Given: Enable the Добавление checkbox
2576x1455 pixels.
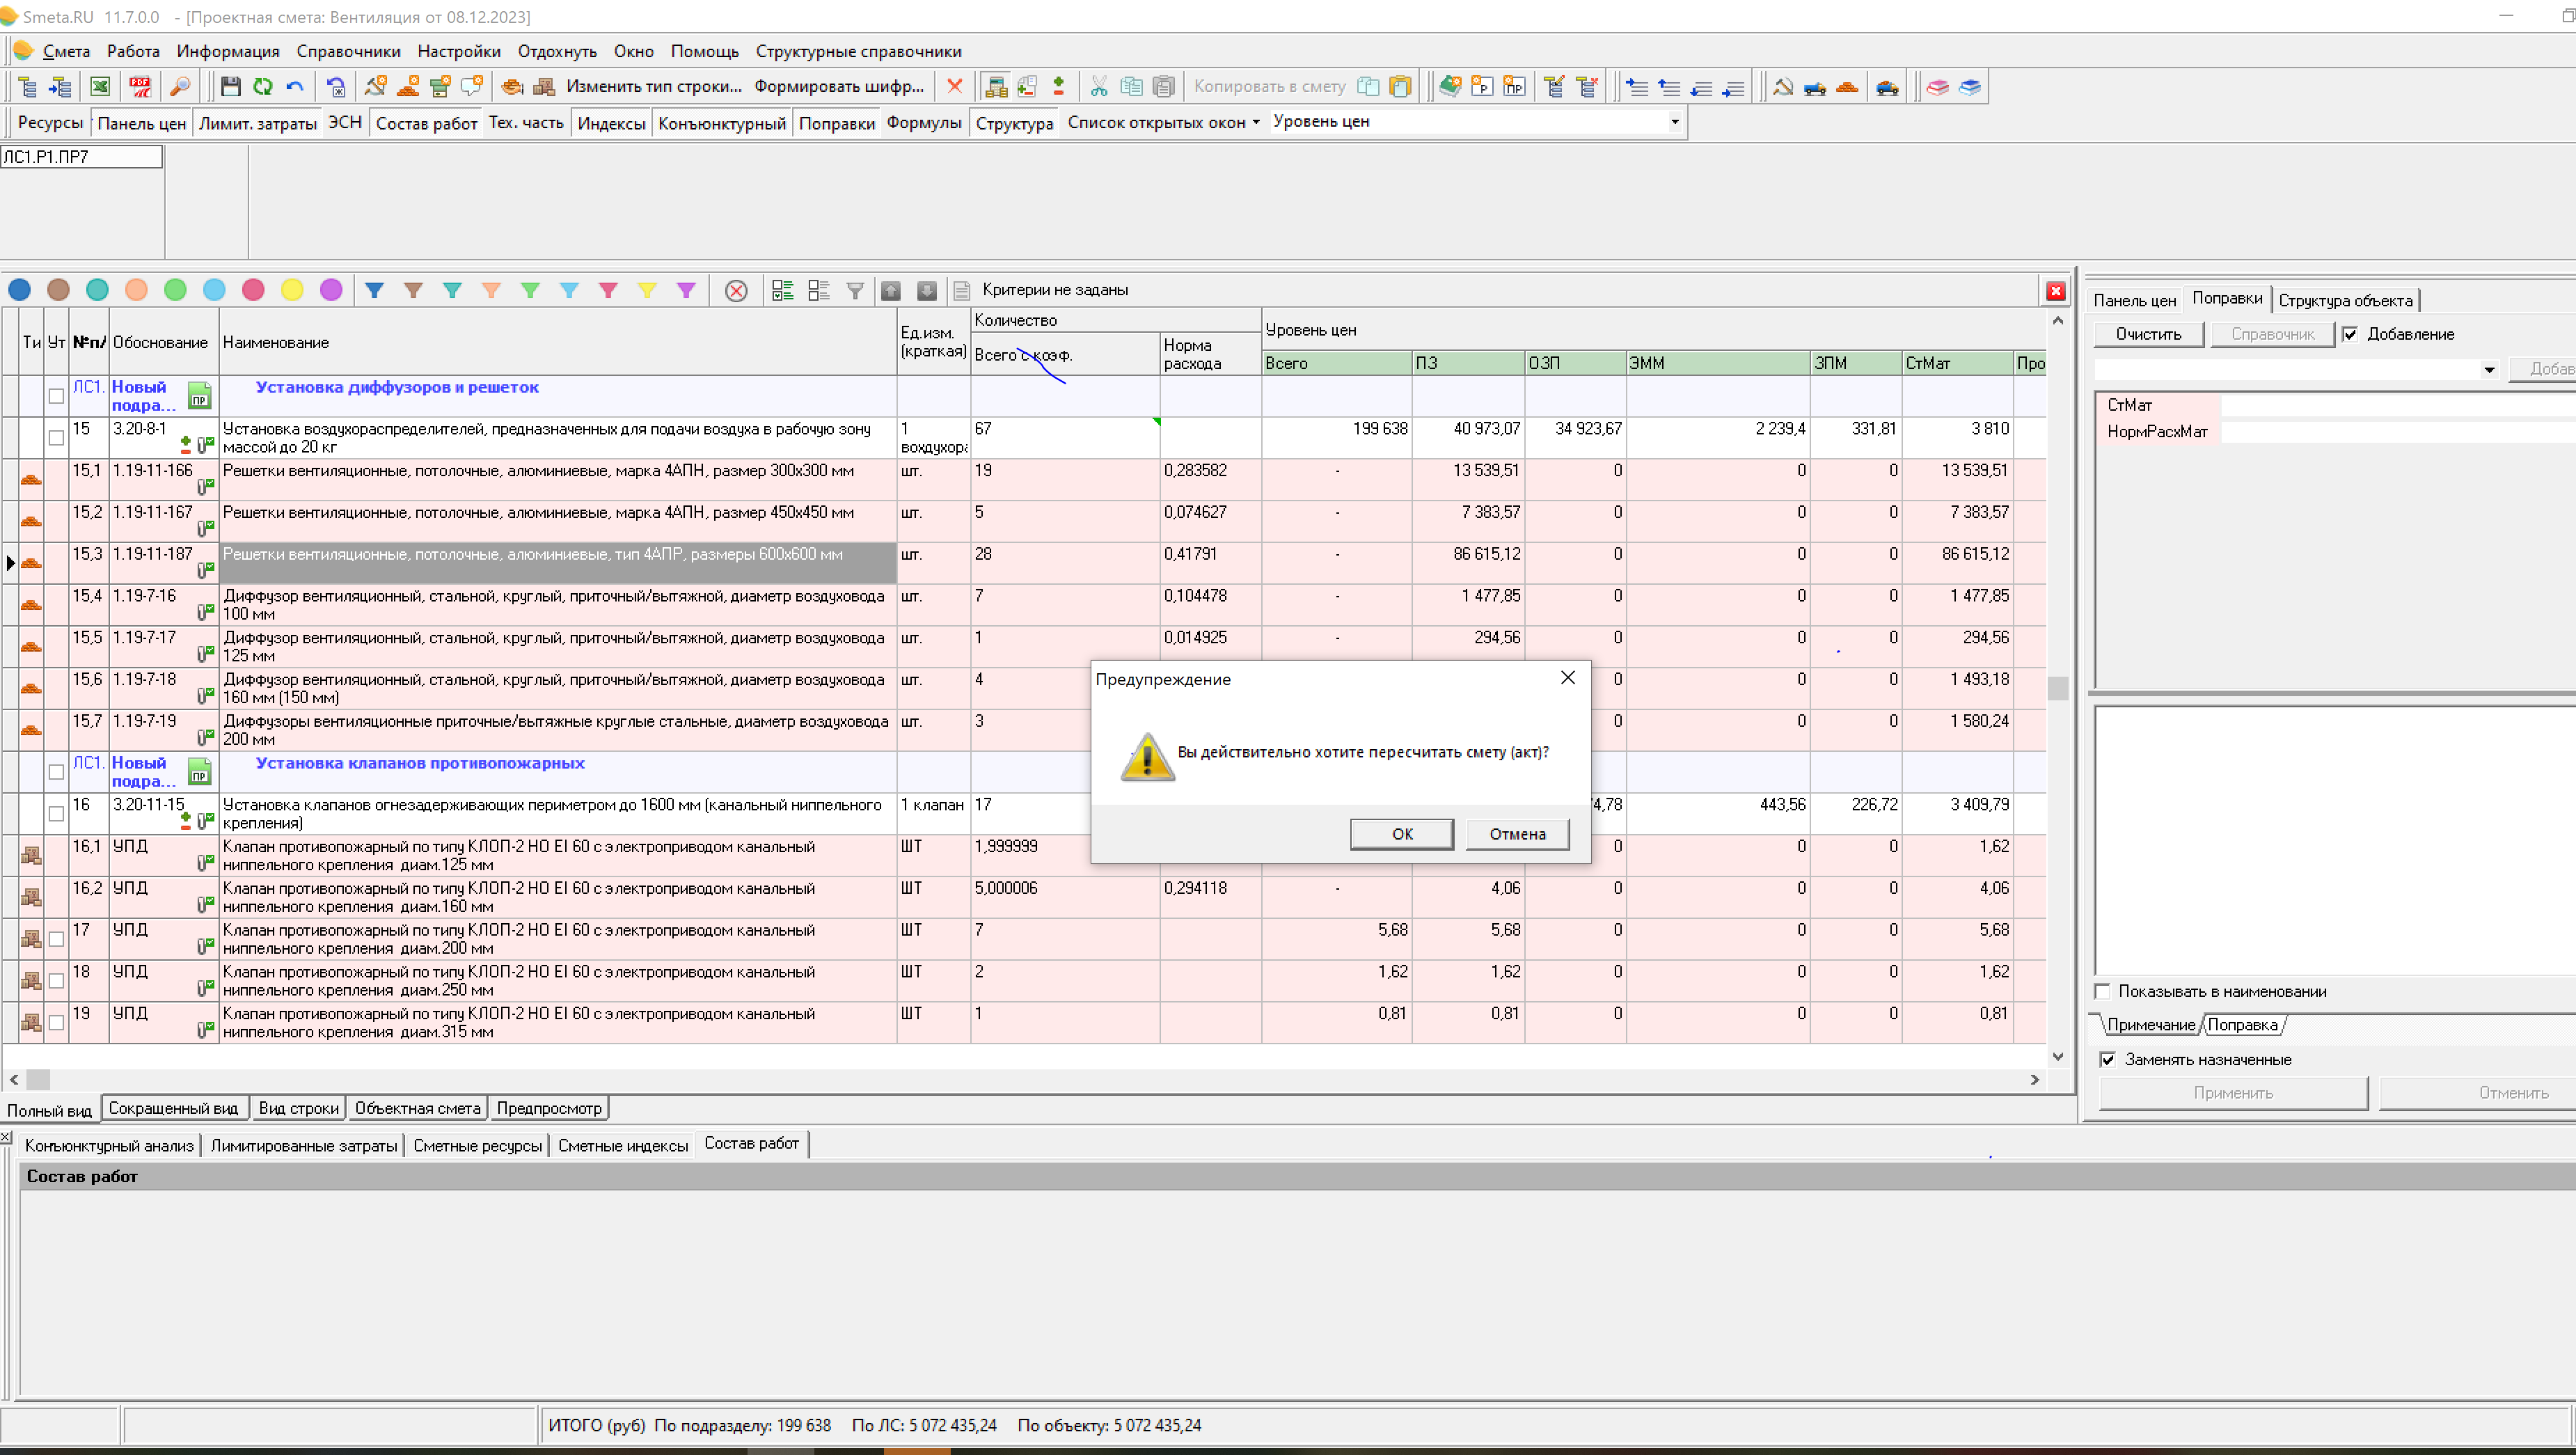Looking at the screenshot, I should pos(2350,334).
